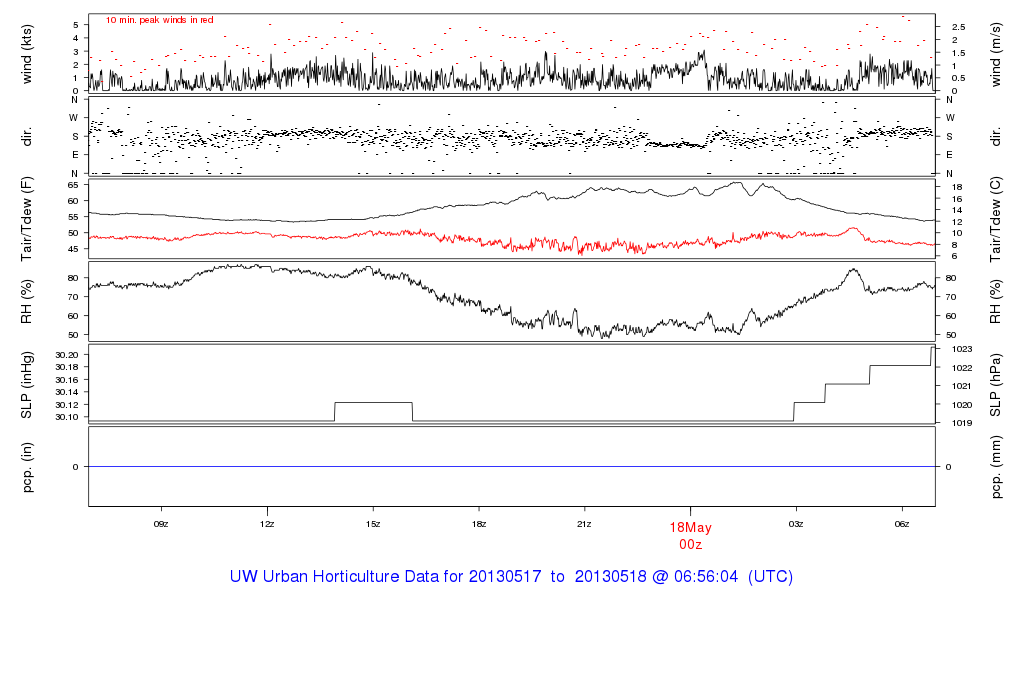Click the '18' Celsius tick value

[x=957, y=187]
